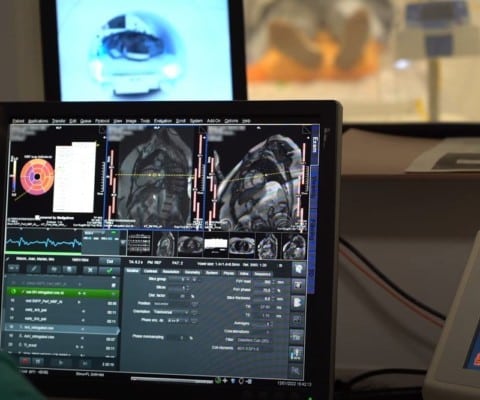Viewport: 480px width, 400px height.
Task: Toggle the checkbox under the bullseye plot
Action: click(x=38, y=218)
